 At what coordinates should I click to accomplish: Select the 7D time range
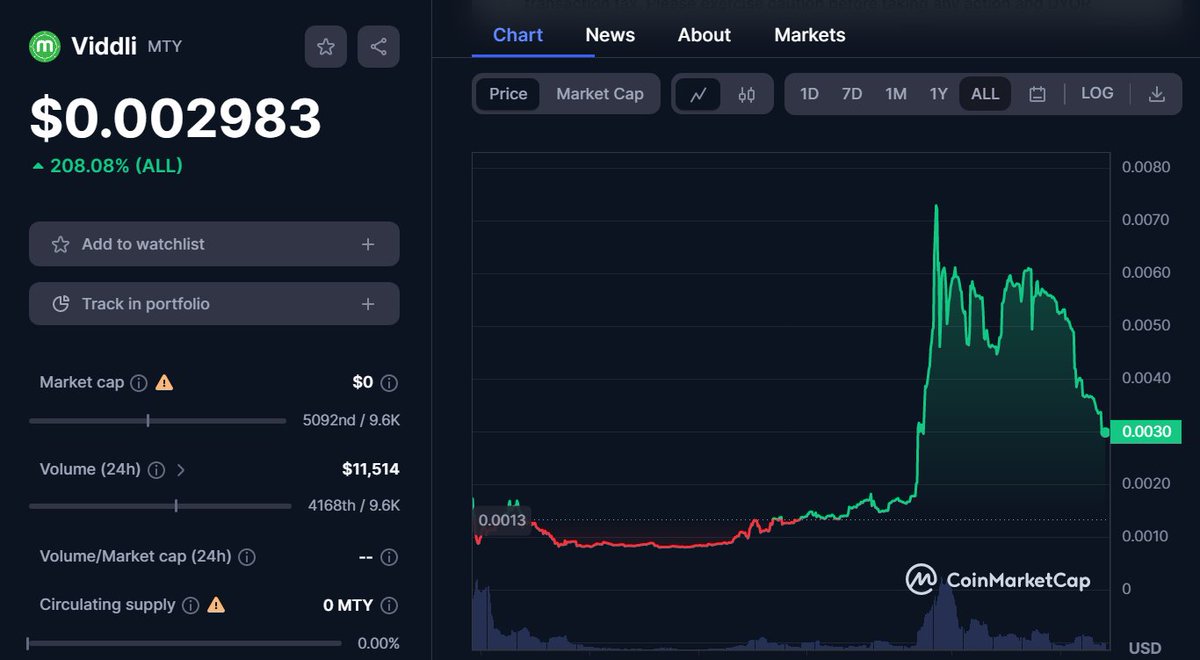tap(852, 94)
